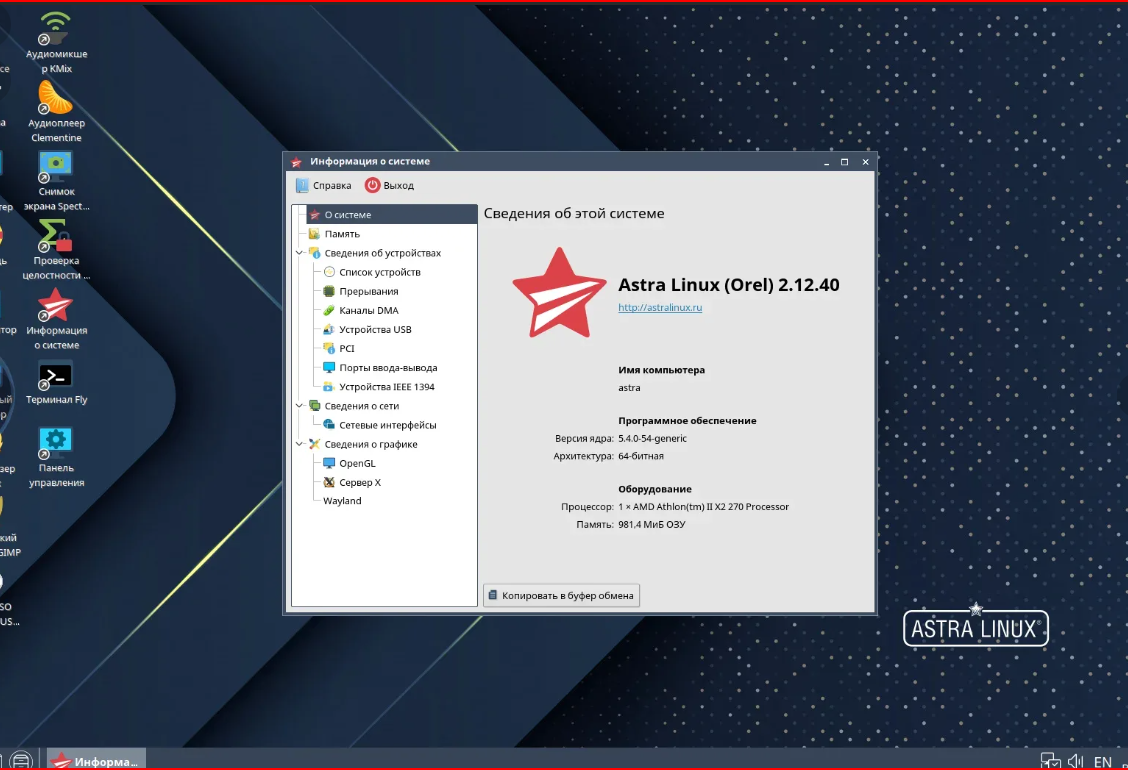
Task: Click the EN keyboard layout indicator
Action: click(1102, 761)
